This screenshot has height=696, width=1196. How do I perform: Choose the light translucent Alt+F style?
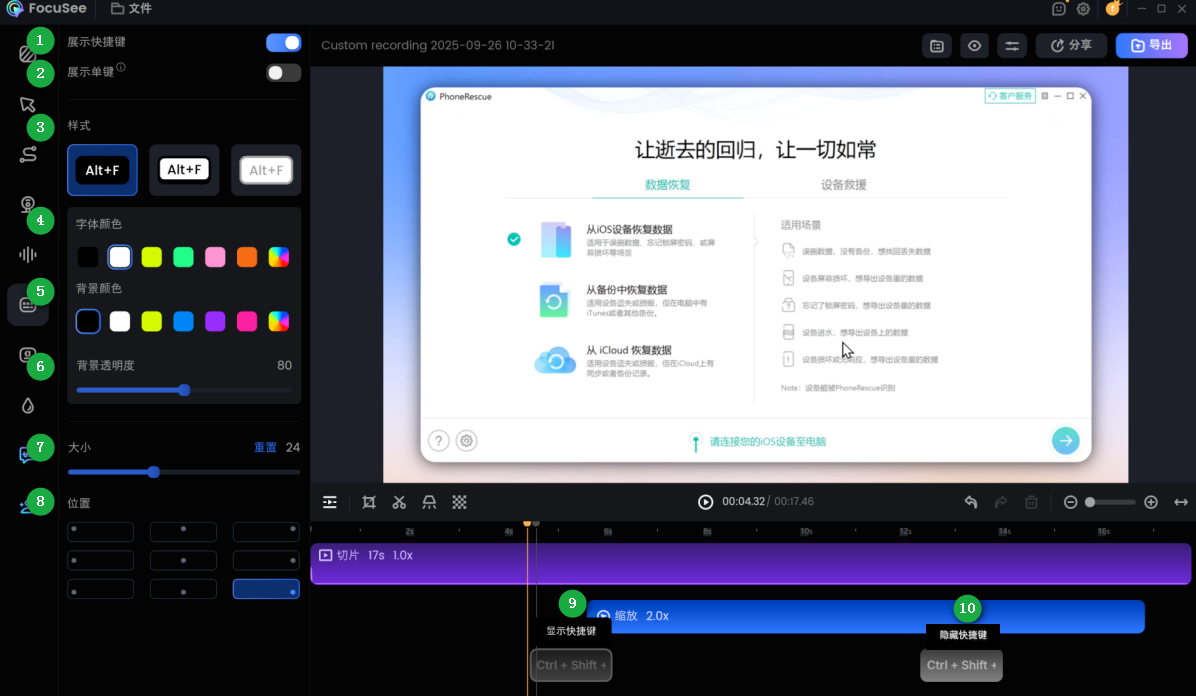click(266, 170)
